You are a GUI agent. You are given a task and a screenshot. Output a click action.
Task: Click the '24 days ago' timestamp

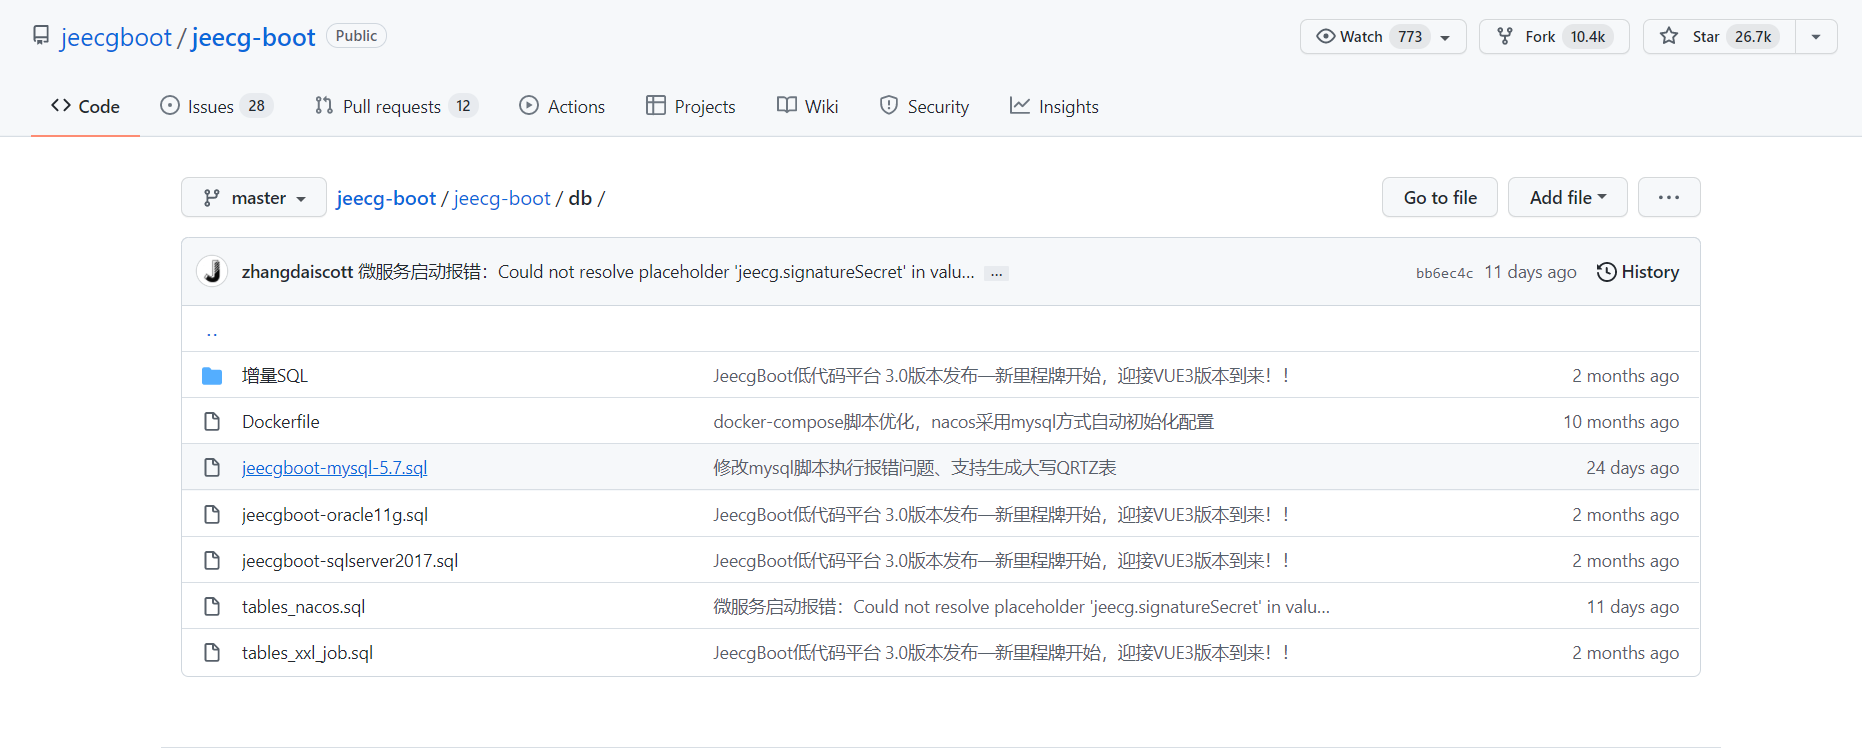click(1633, 468)
